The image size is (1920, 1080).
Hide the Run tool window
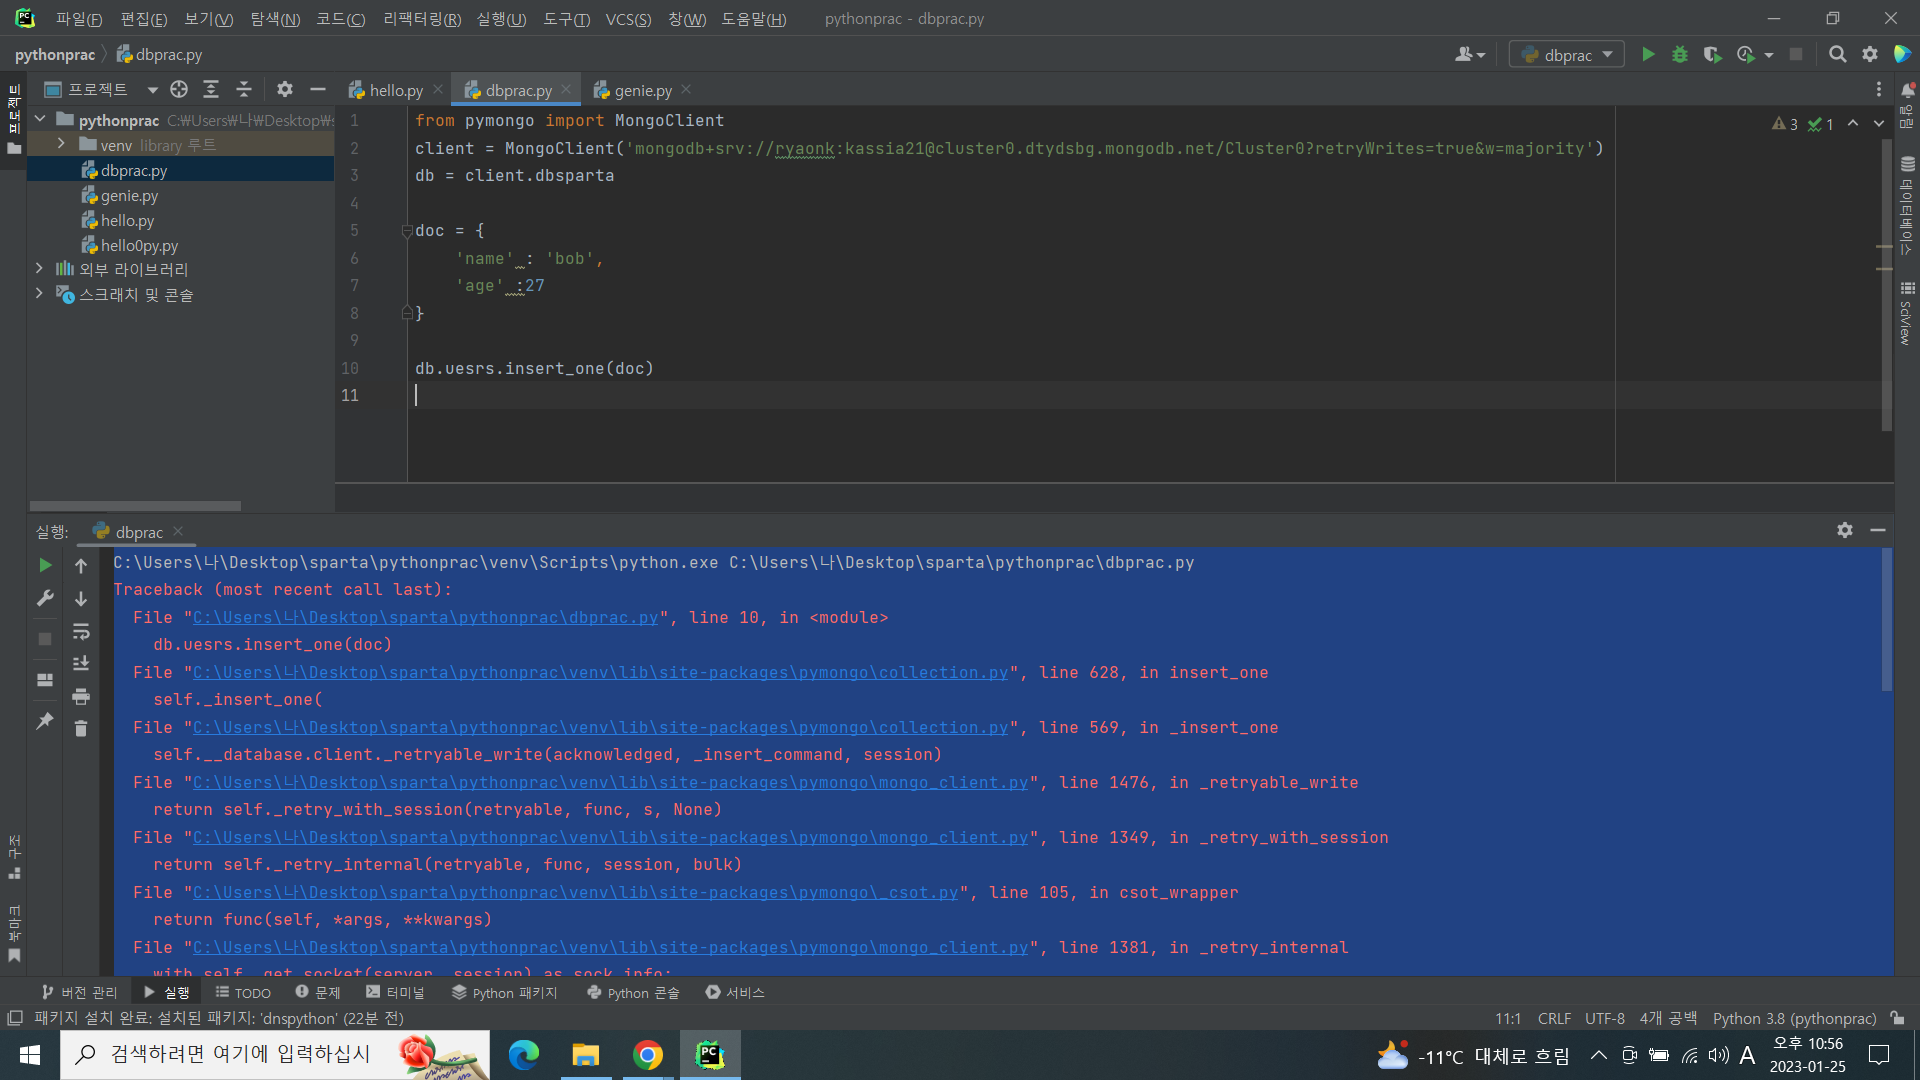point(1878,531)
